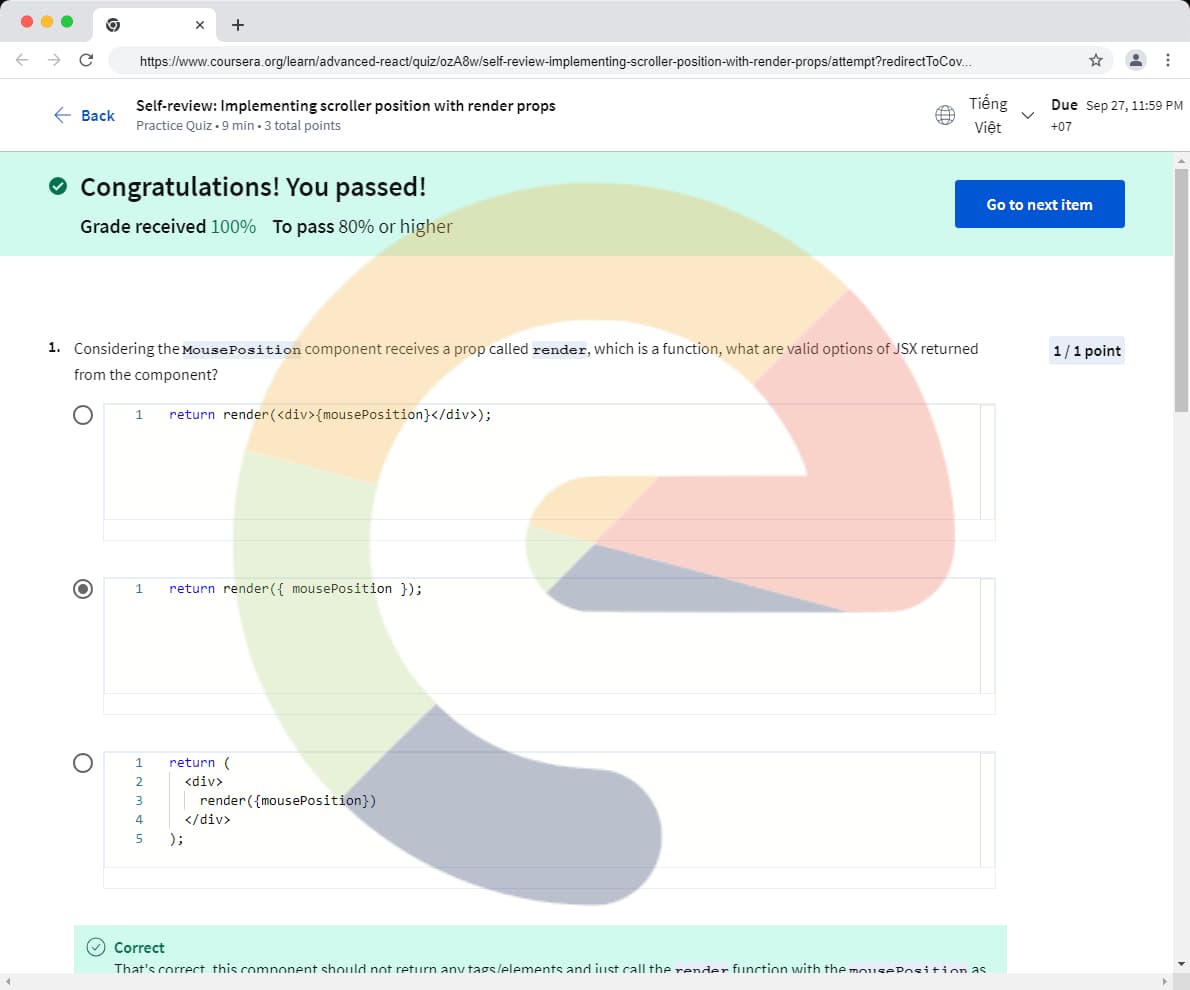Click the scroll down arrow of the page
1190x990 pixels.
pos(1181,964)
